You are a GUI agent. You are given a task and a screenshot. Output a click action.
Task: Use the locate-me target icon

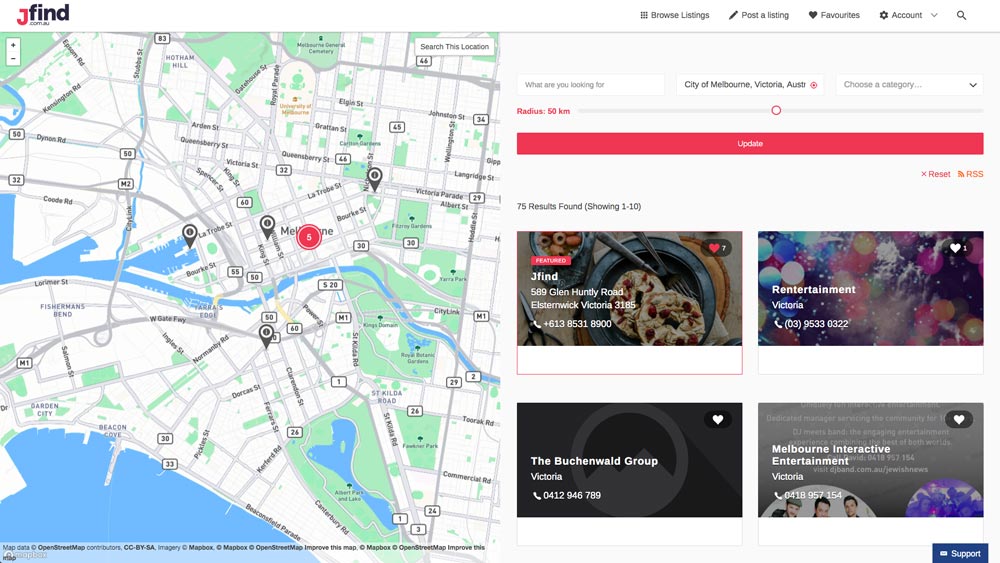coord(814,85)
